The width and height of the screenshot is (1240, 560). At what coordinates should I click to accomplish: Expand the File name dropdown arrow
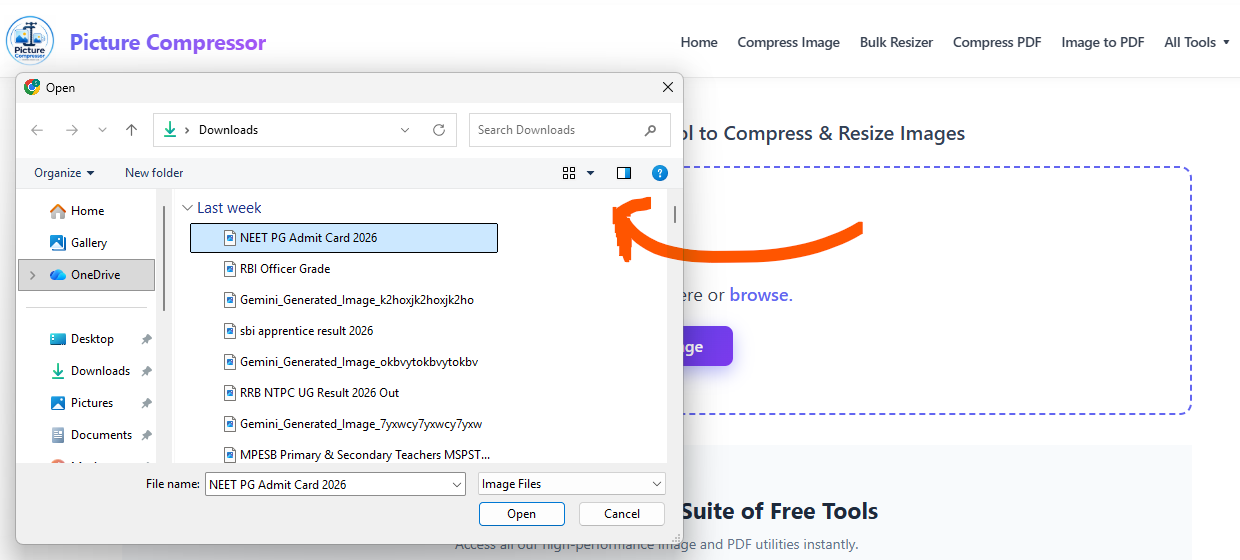(x=457, y=484)
